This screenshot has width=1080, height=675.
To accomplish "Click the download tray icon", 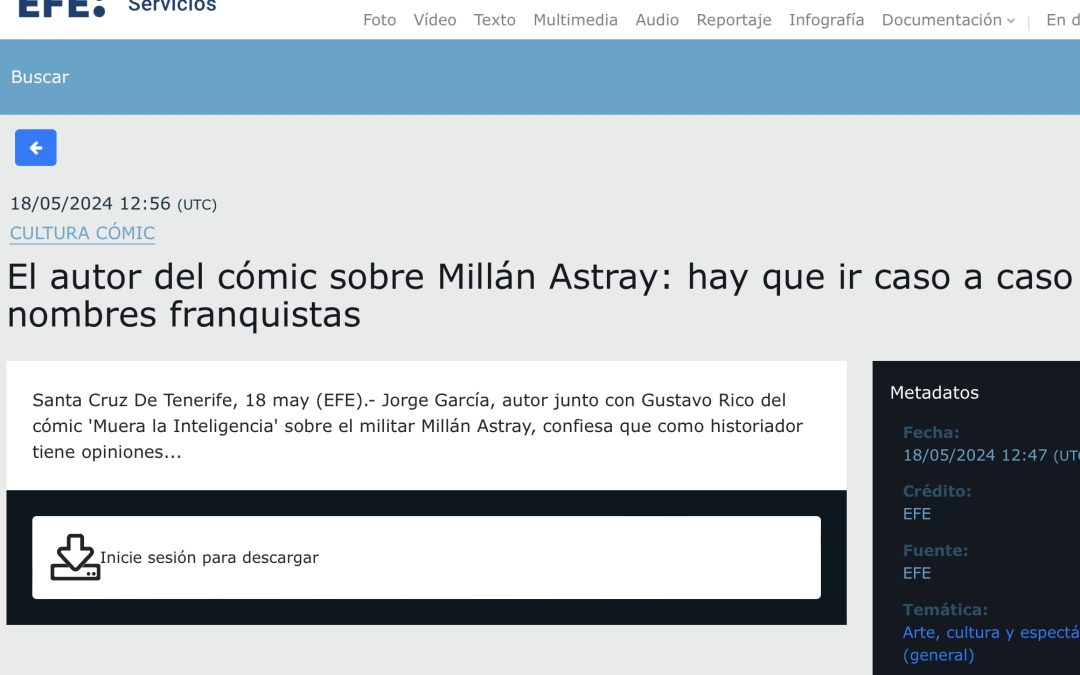I will click(x=75, y=557).
